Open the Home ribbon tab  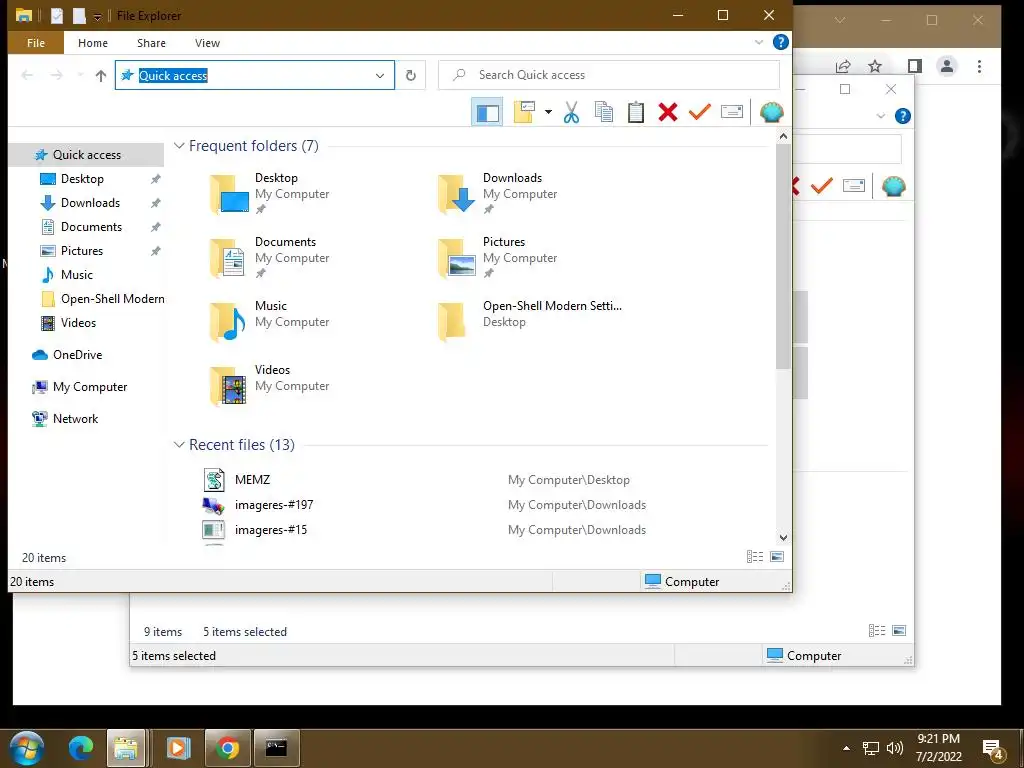[x=93, y=43]
